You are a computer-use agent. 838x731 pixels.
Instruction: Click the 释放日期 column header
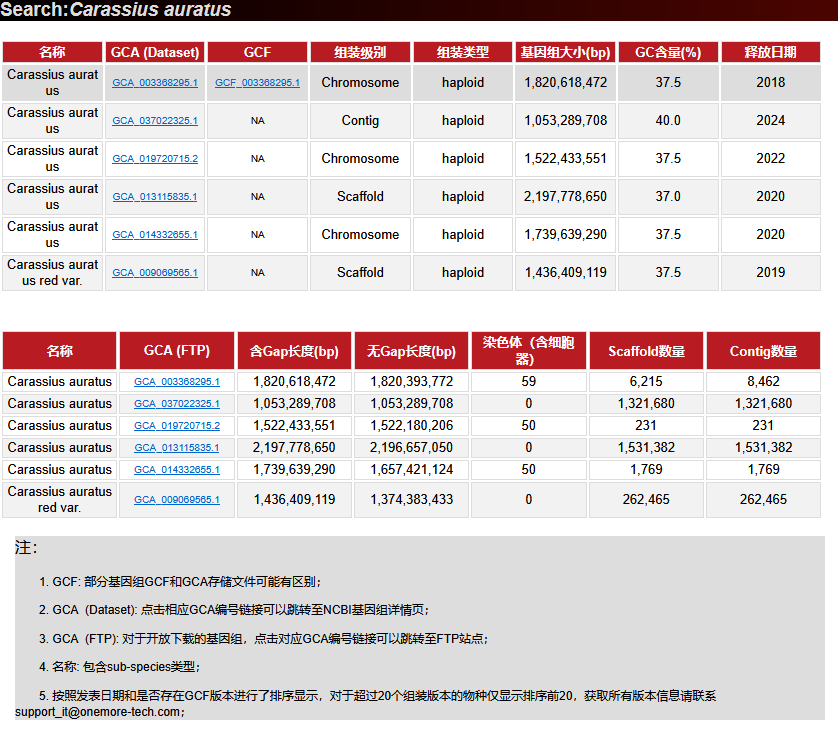[771, 52]
